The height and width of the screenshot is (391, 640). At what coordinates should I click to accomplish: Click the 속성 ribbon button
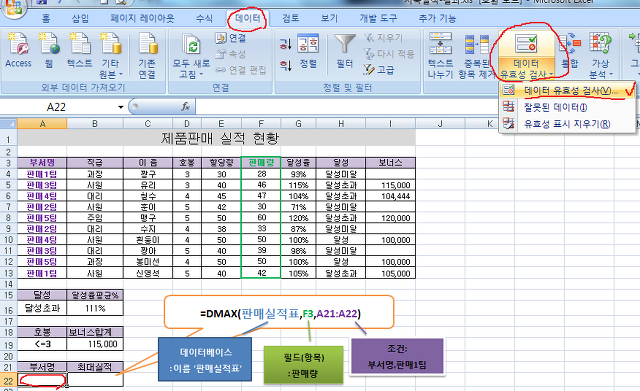[231, 54]
